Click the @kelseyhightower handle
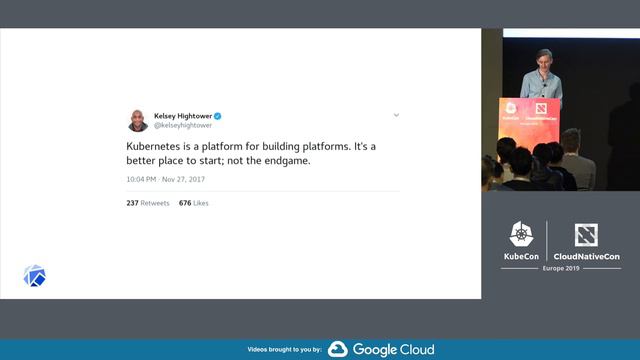 coord(183,125)
